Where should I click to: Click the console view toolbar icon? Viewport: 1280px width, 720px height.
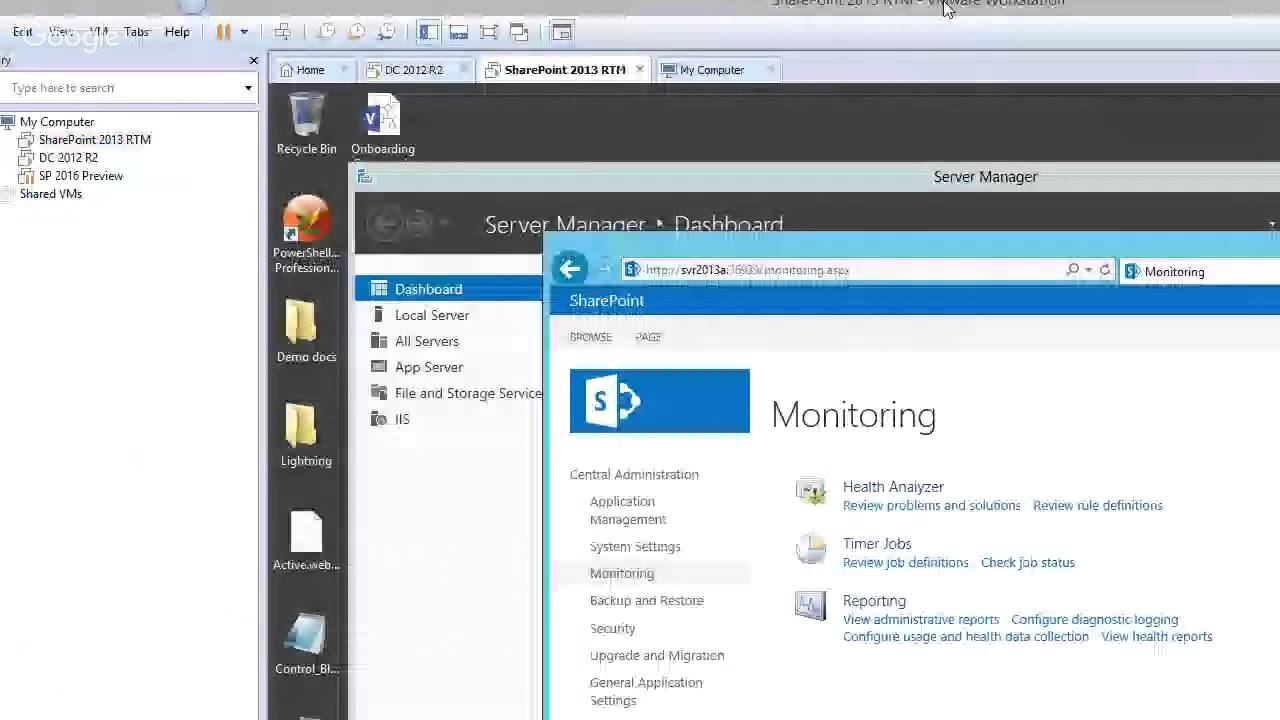coord(562,32)
